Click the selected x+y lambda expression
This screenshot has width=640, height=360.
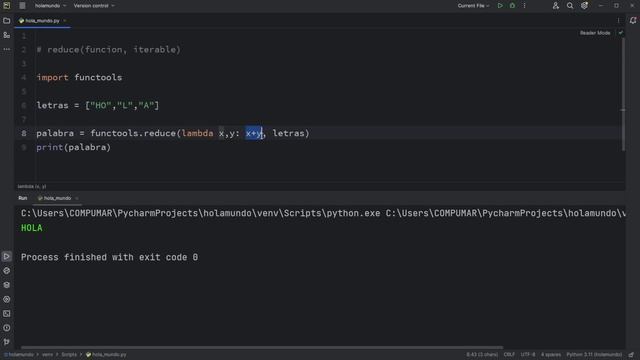pyautogui.click(x=253, y=133)
